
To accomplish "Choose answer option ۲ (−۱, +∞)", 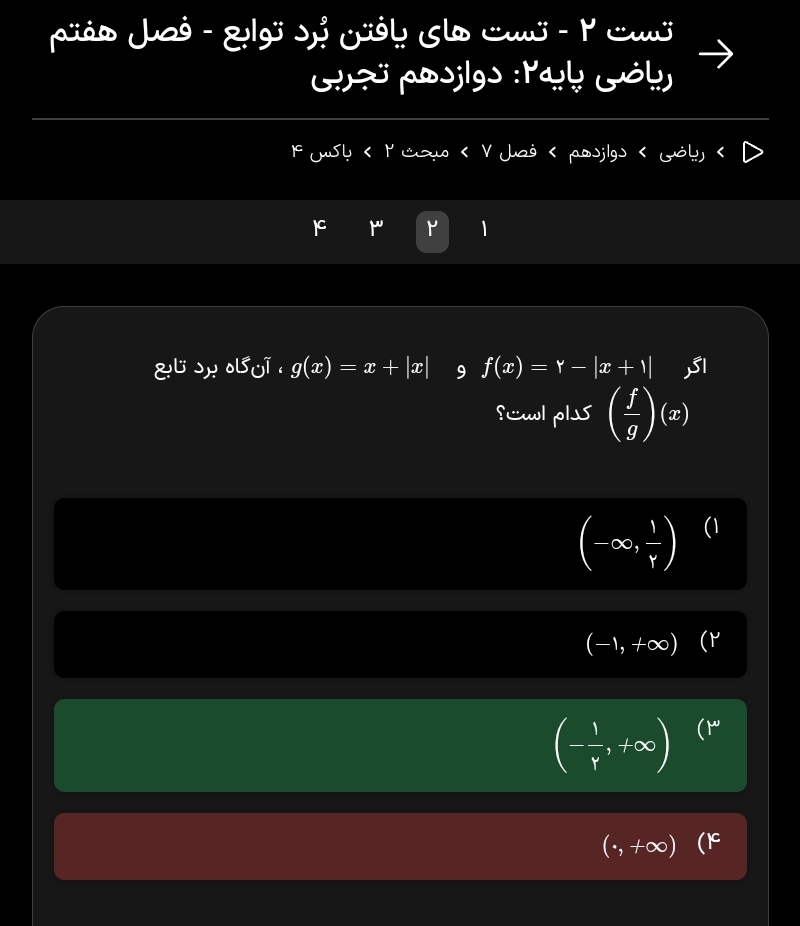I will pyautogui.click(x=400, y=644).
